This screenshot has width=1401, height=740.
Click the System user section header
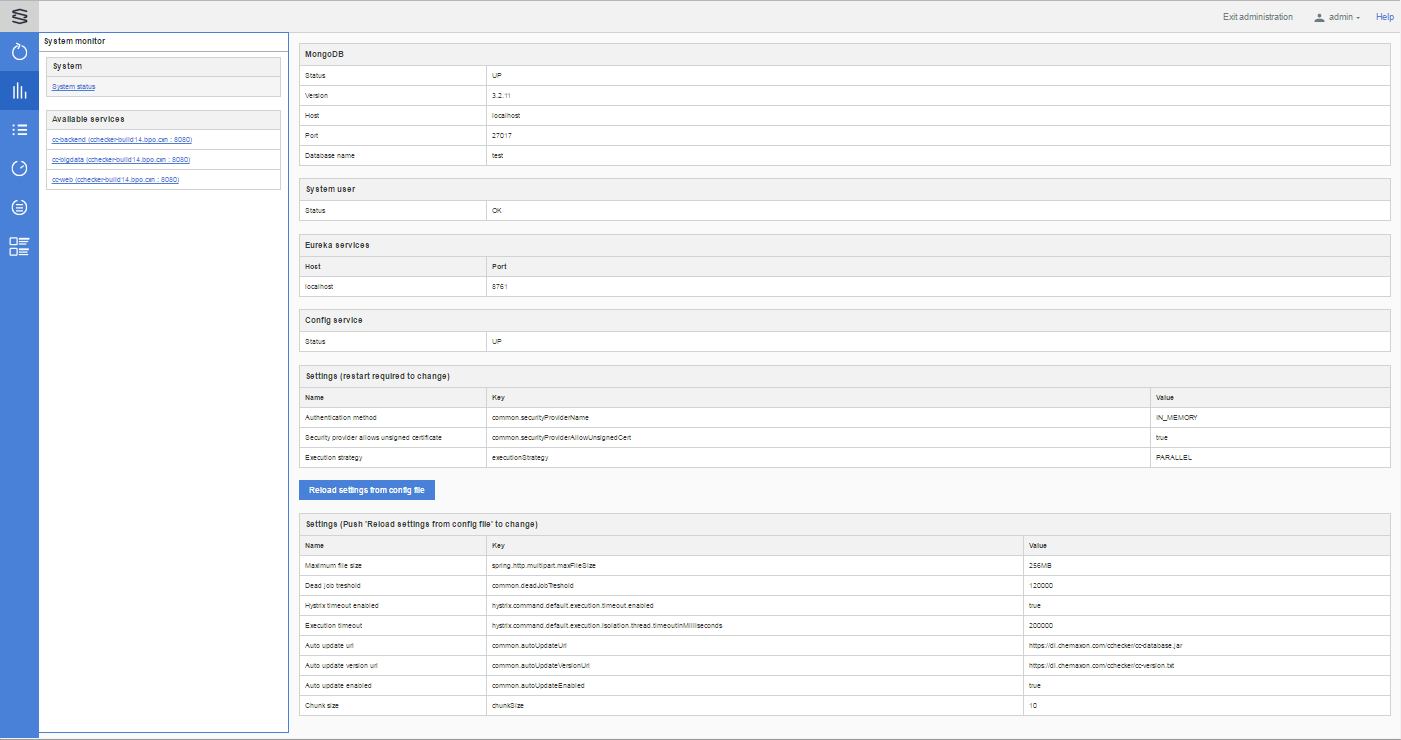pos(845,189)
